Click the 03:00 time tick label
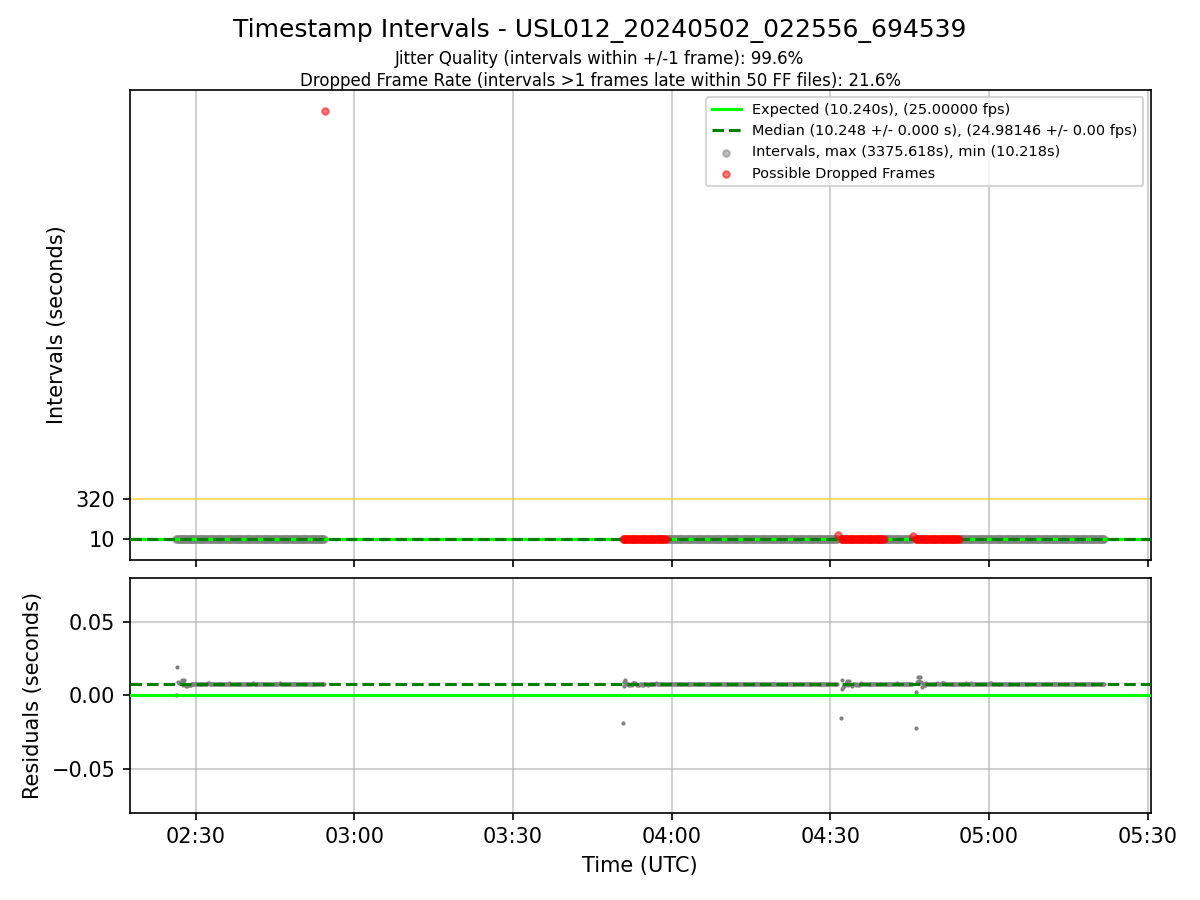Image resolution: width=1200 pixels, height=900 pixels. coord(354,835)
